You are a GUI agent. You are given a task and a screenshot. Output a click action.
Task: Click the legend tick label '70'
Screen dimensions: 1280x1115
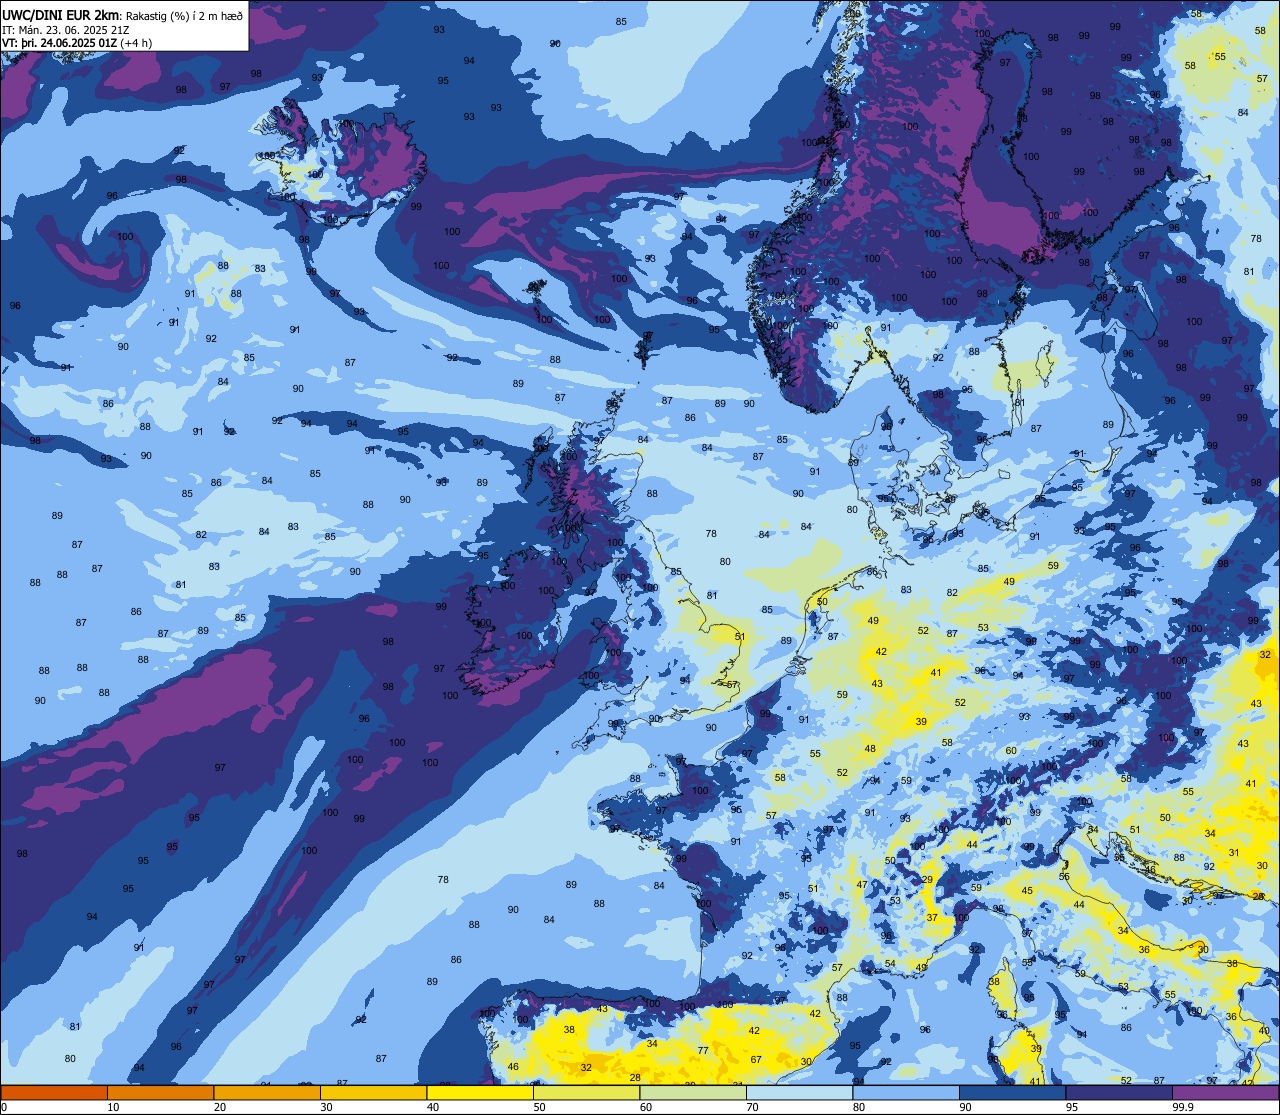752,1107
